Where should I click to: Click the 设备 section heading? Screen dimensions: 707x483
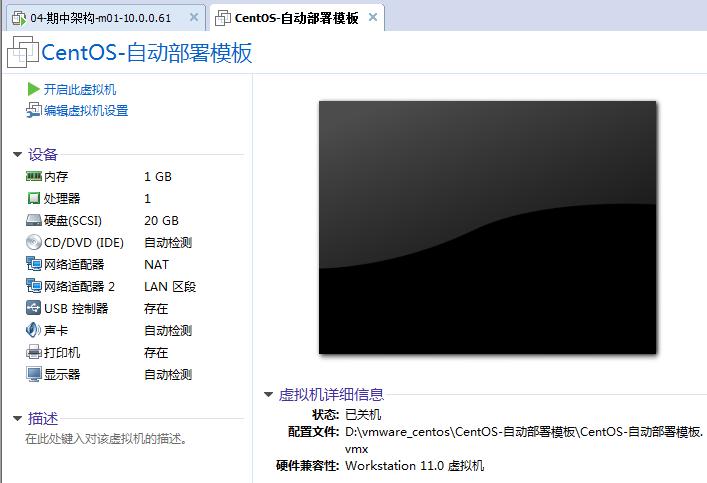[x=43, y=155]
